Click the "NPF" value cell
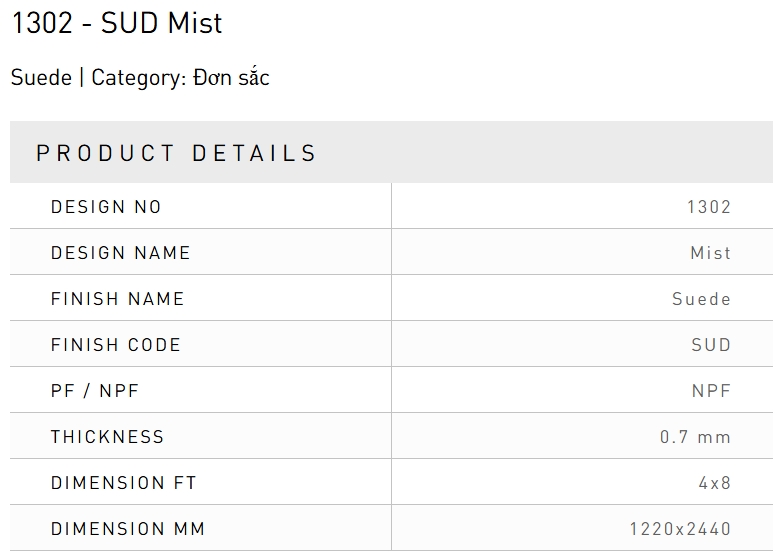The width and height of the screenshot is (782, 559). pos(711,391)
